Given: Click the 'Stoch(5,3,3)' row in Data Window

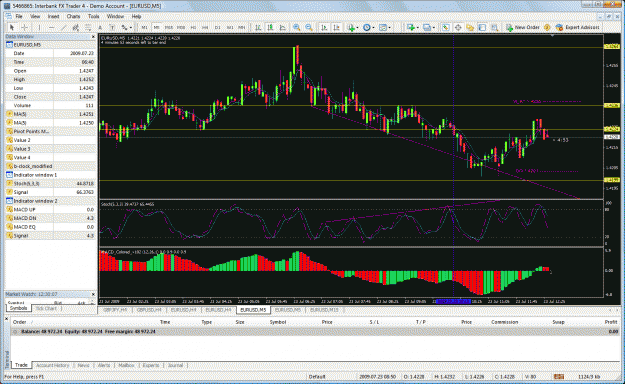Looking at the screenshot, I should point(50,183).
